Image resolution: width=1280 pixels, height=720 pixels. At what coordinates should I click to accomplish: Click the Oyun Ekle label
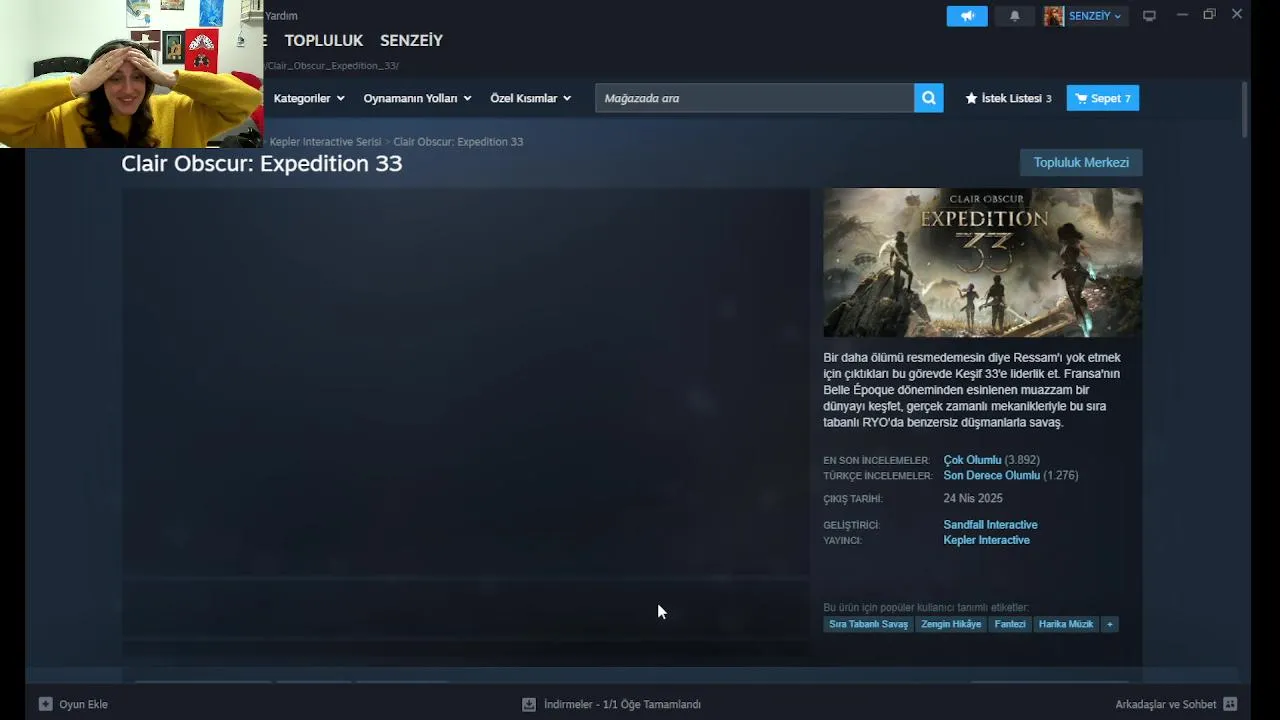[x=83, y=704]
